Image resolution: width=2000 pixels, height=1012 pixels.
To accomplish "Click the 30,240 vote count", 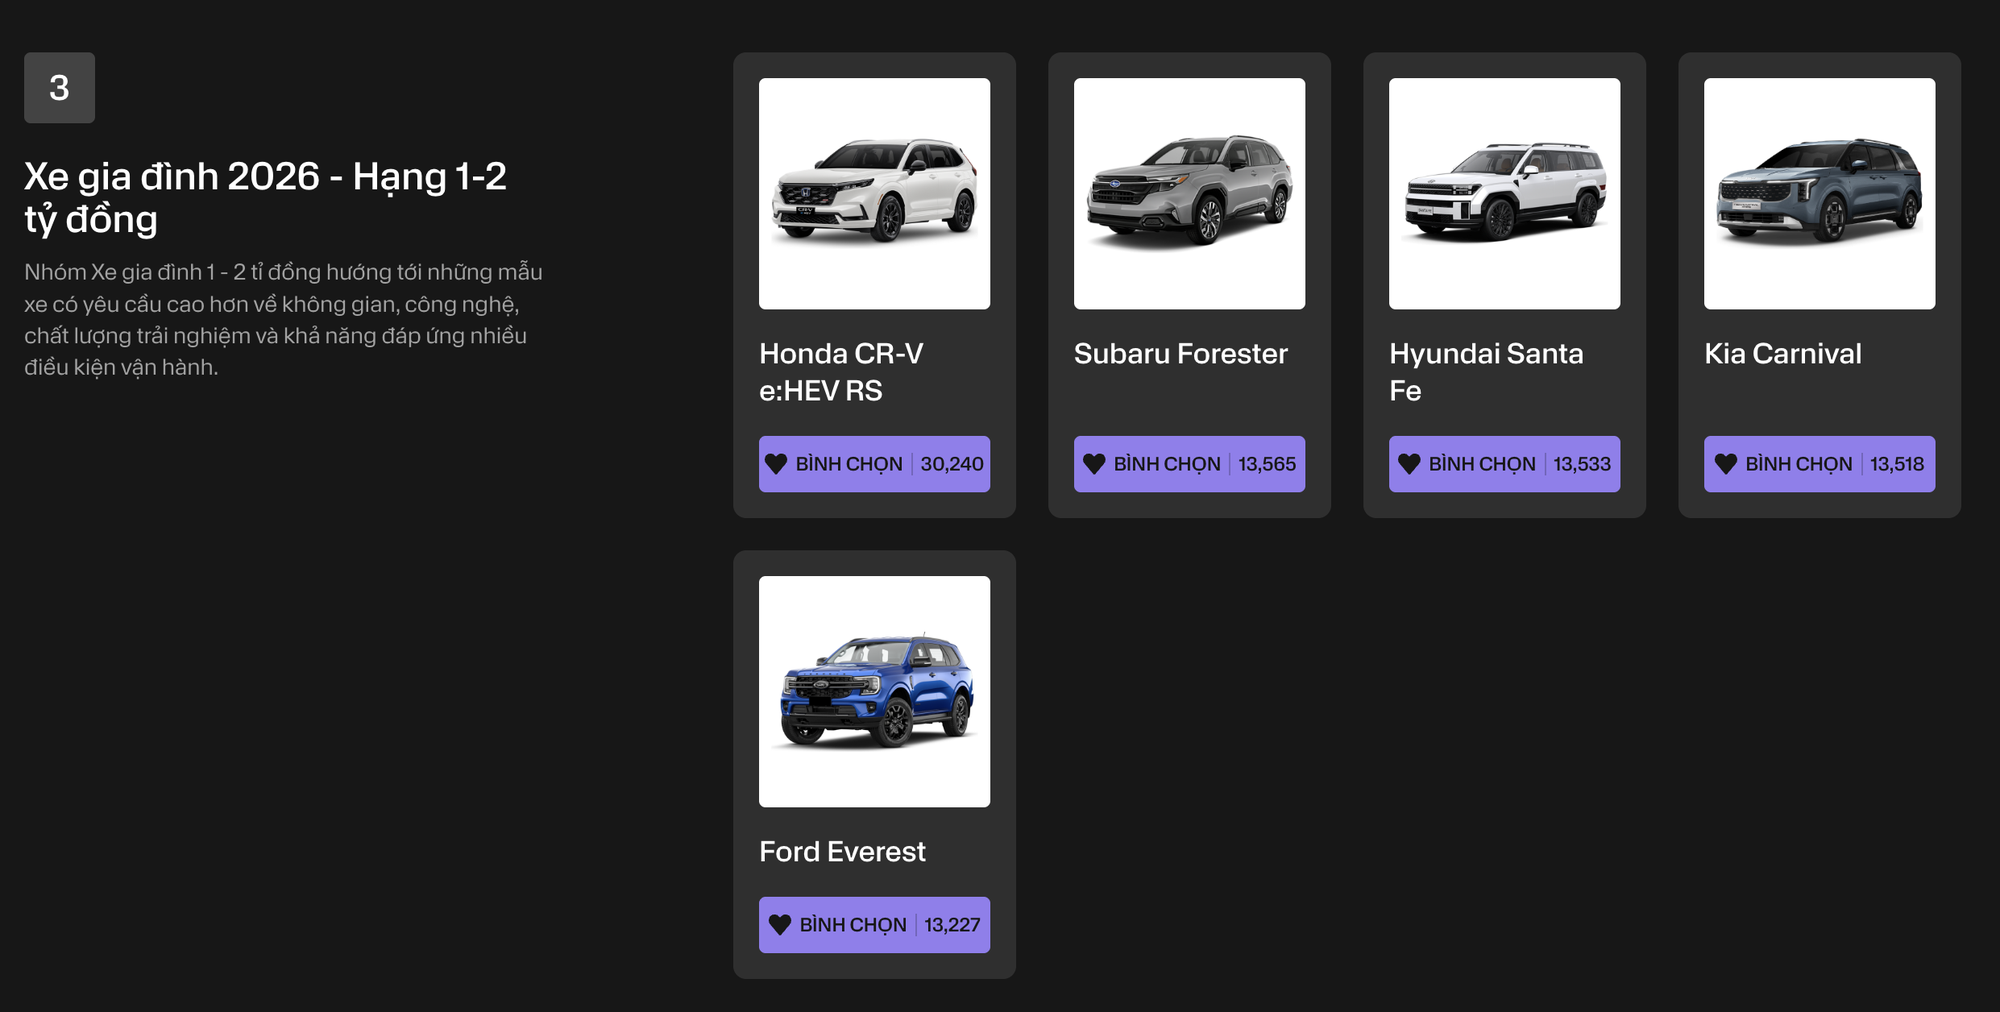I will (x=952, y=464).
